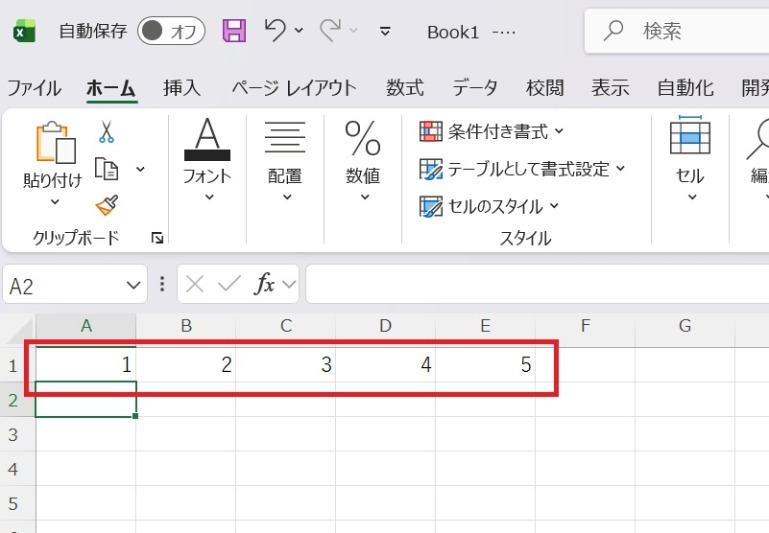
Task: Open 条件付き書式 menu
Action: click(x=492, y=131)
